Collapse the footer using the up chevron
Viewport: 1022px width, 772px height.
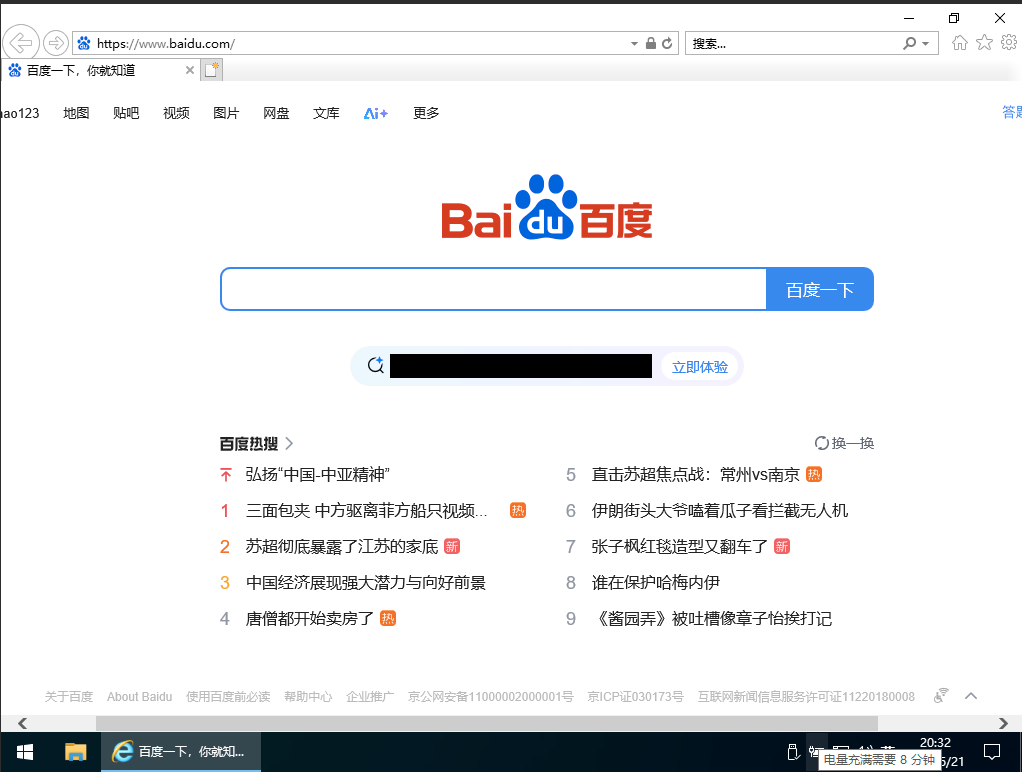(971, 696)
